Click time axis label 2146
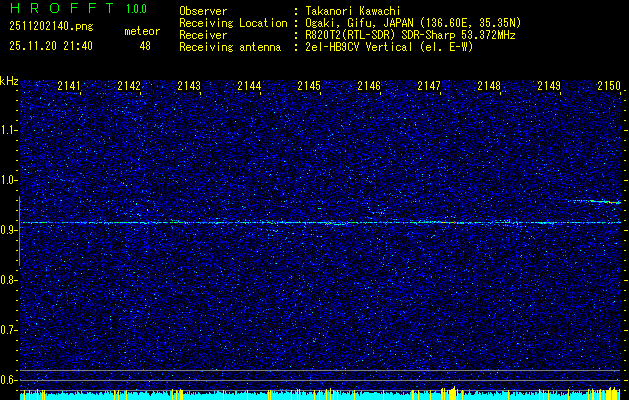Viewport: 629px width, 400px height. [369, 86]
